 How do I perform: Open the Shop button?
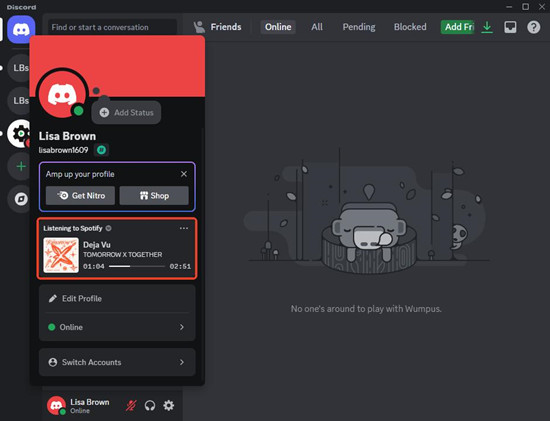coord(154,195)
